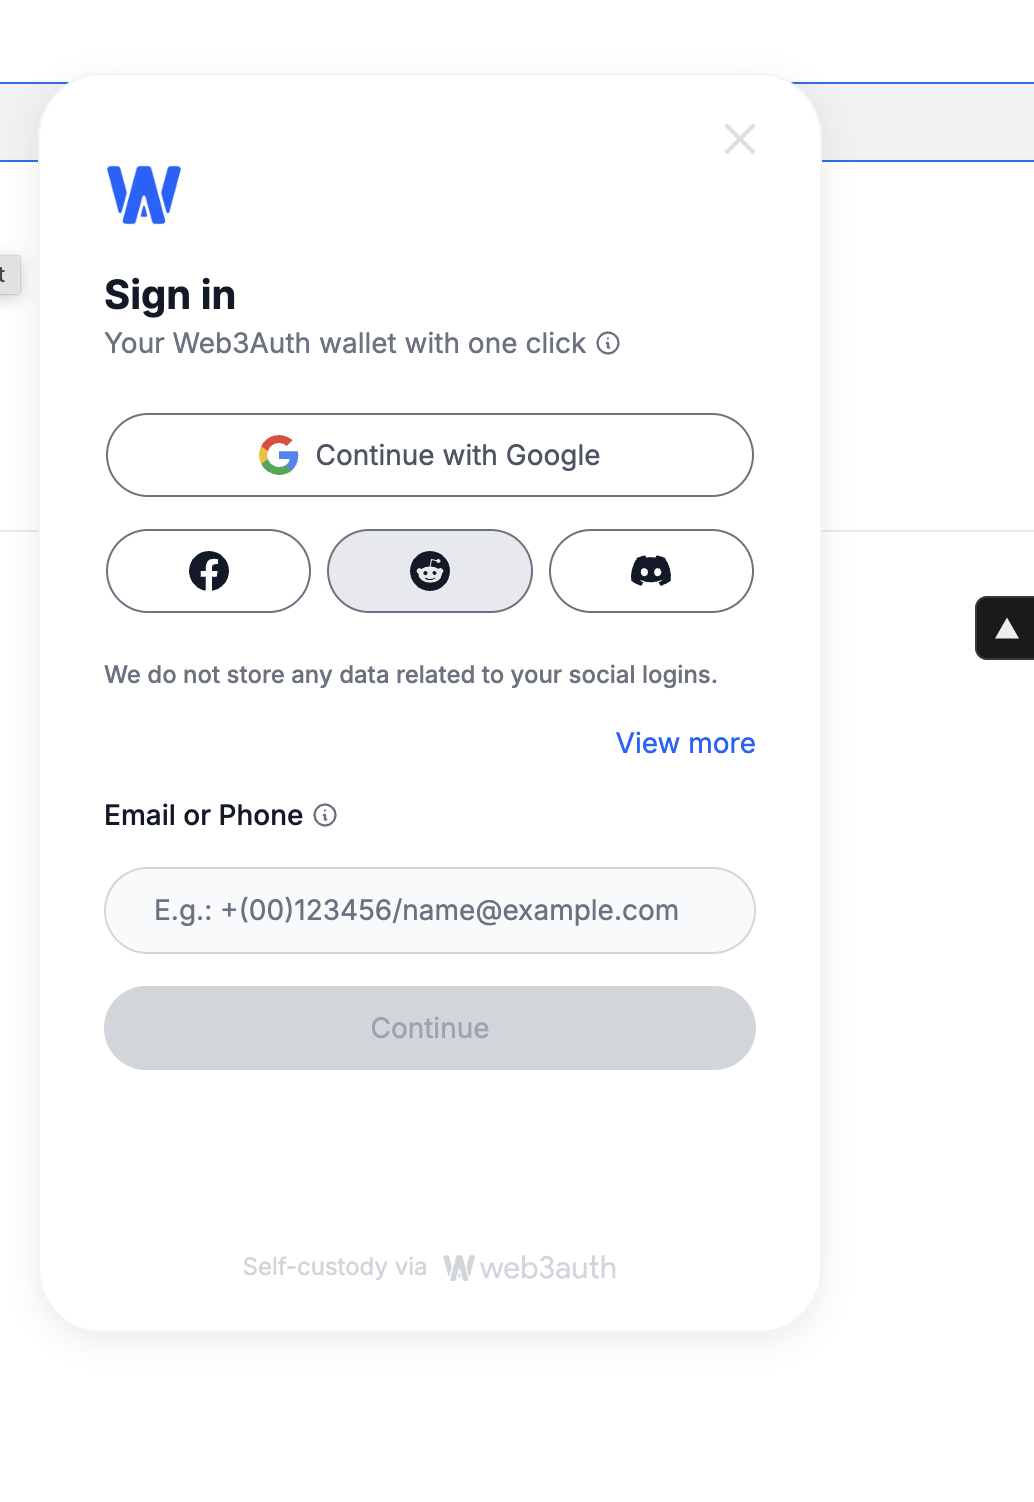
Task: Click the black triangle button at right edge
Action: tap(1005, 628)
